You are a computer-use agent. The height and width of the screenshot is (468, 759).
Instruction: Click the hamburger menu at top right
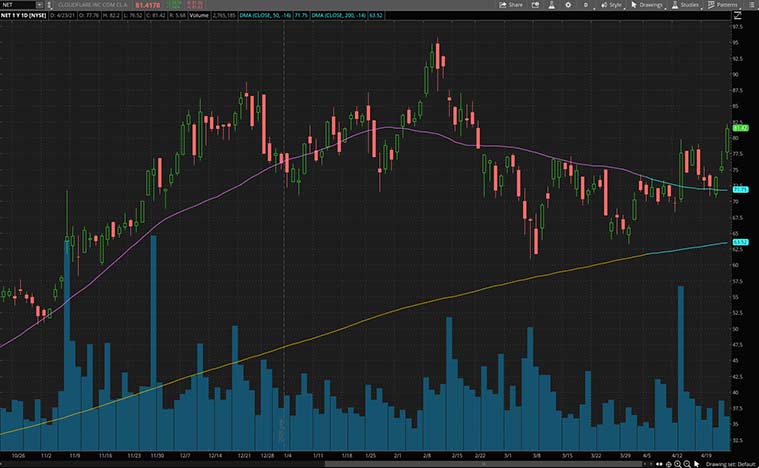tap(752, 5)
